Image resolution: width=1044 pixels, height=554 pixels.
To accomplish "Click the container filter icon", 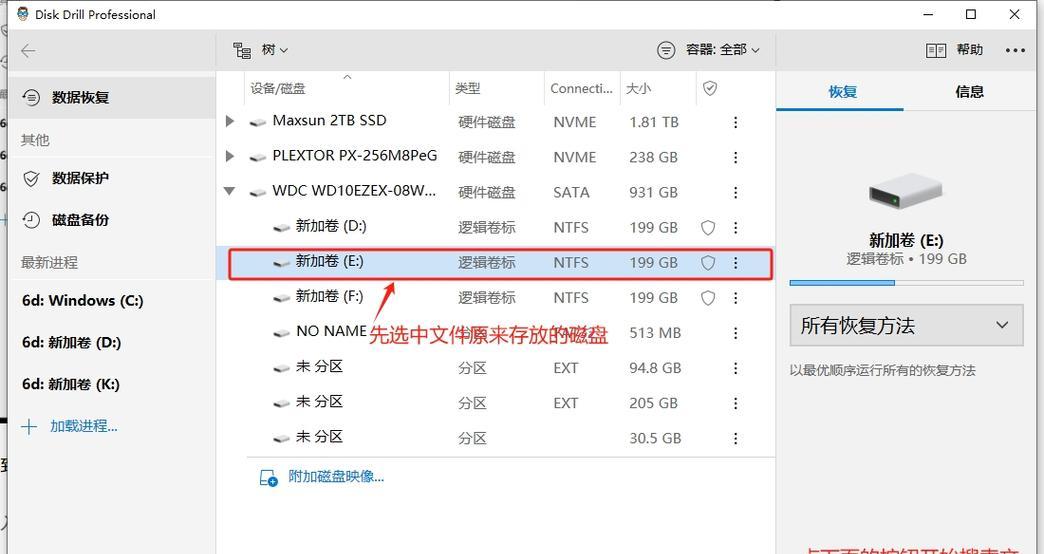I will 666,50.
